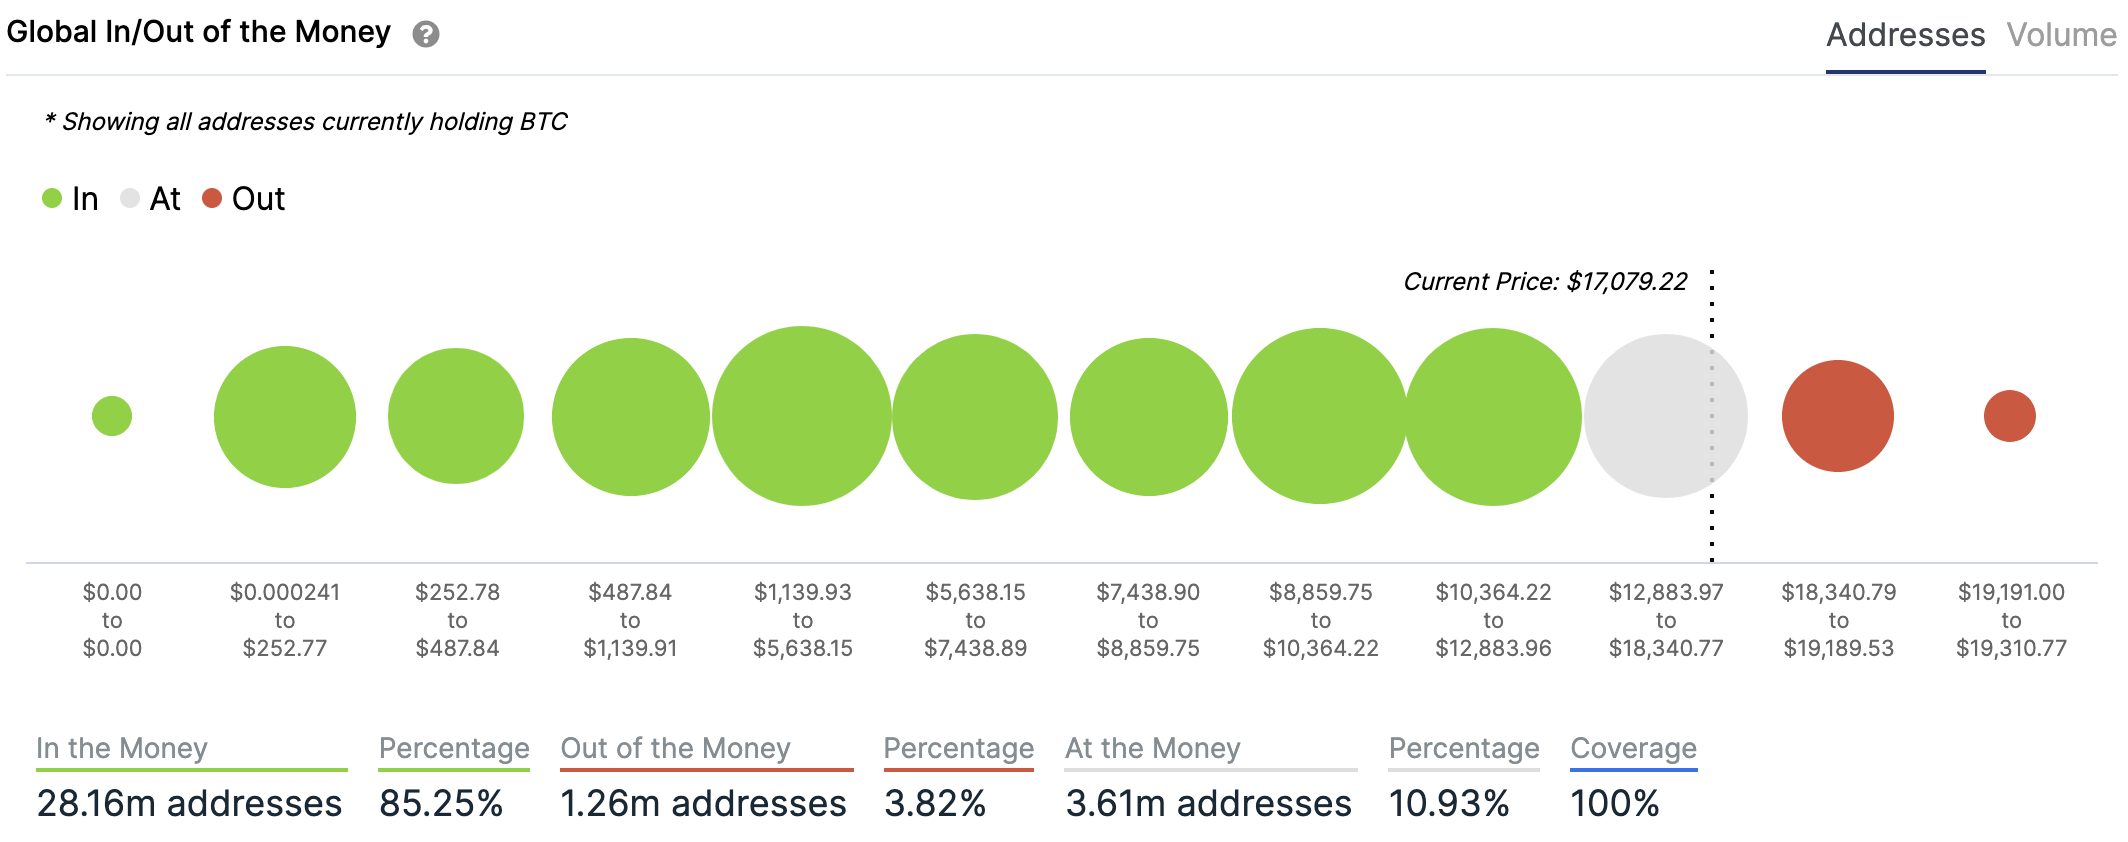Click the At the Money heading
Screen dimensions: 2128x842
tap(1152, 748)
